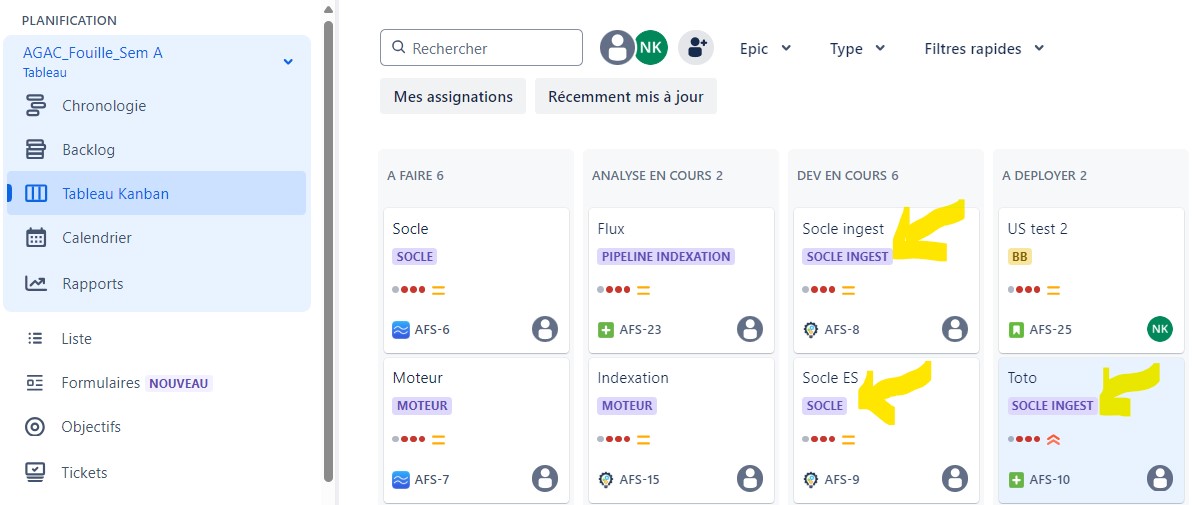Open the Flux card AFS-23
1192x505 pixels.
pos(681,281)
